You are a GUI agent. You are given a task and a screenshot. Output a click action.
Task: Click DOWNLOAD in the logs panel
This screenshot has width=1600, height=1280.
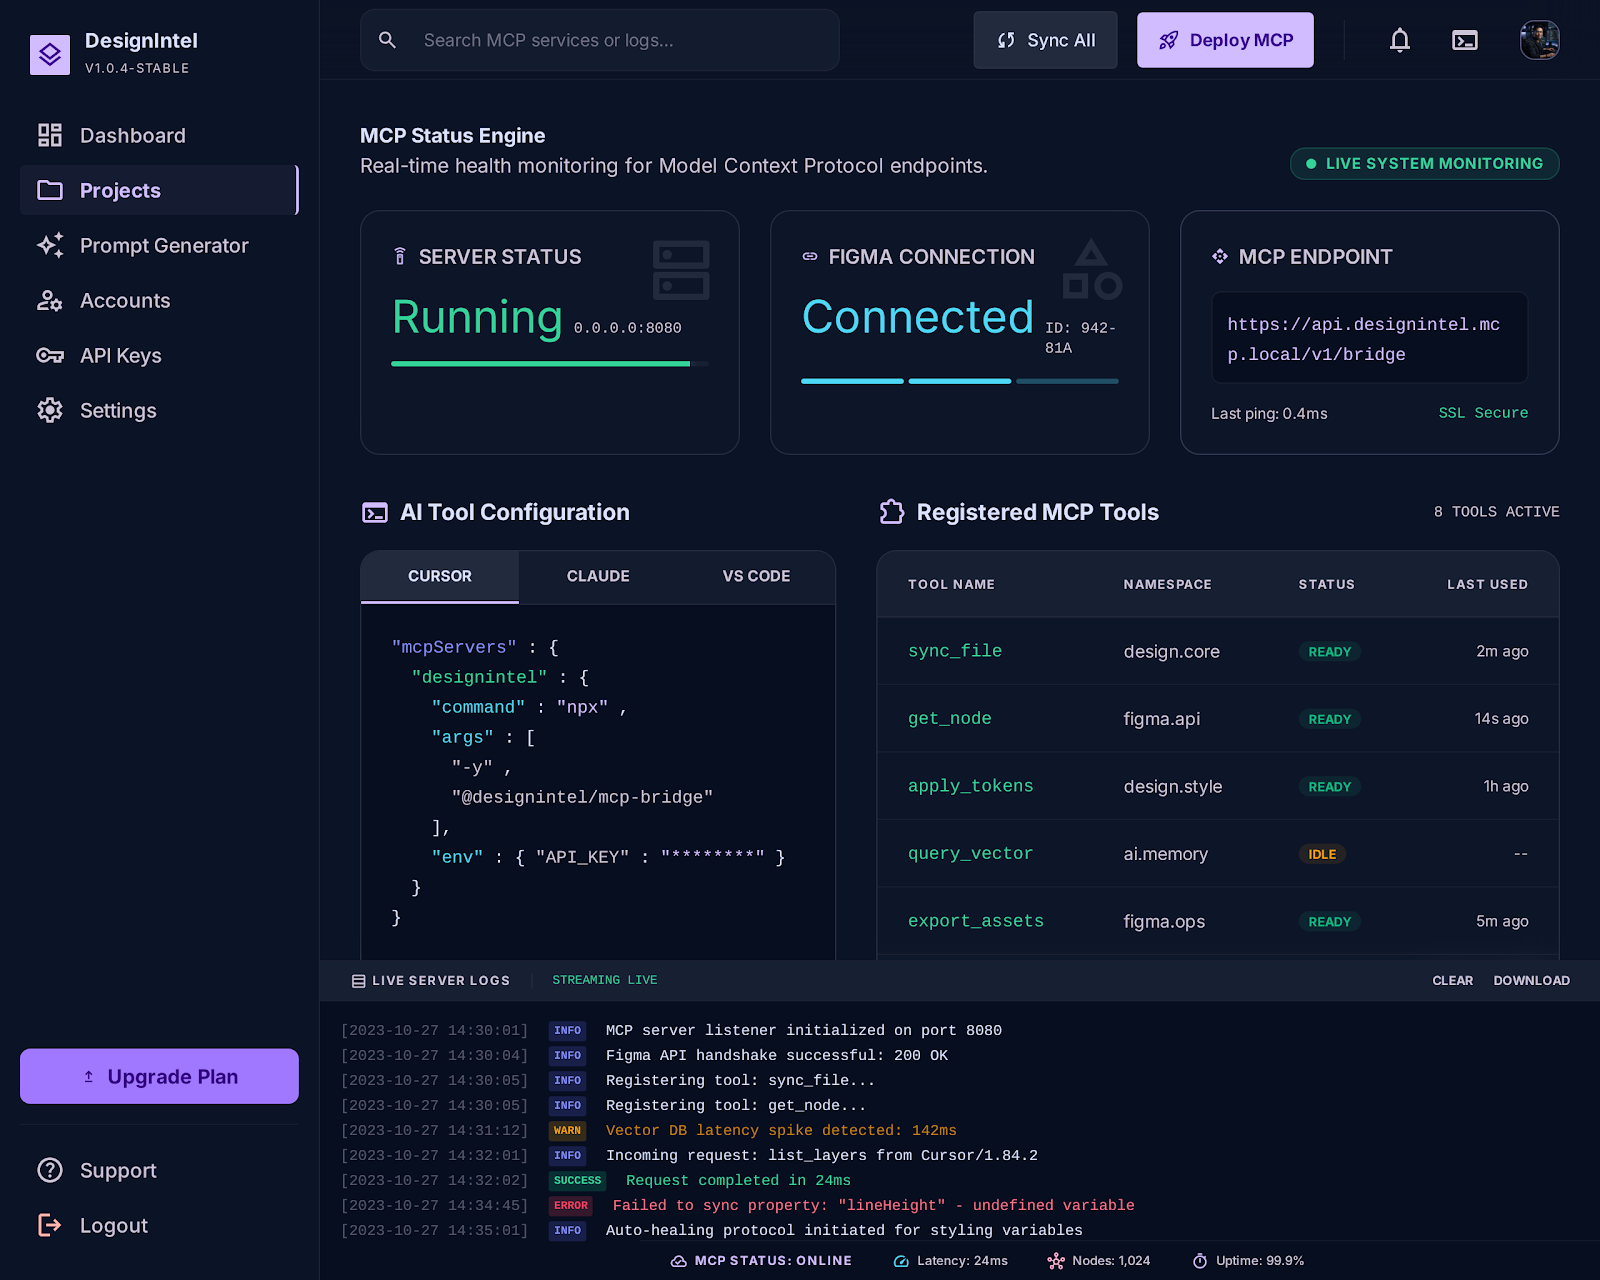[1531, 981]
